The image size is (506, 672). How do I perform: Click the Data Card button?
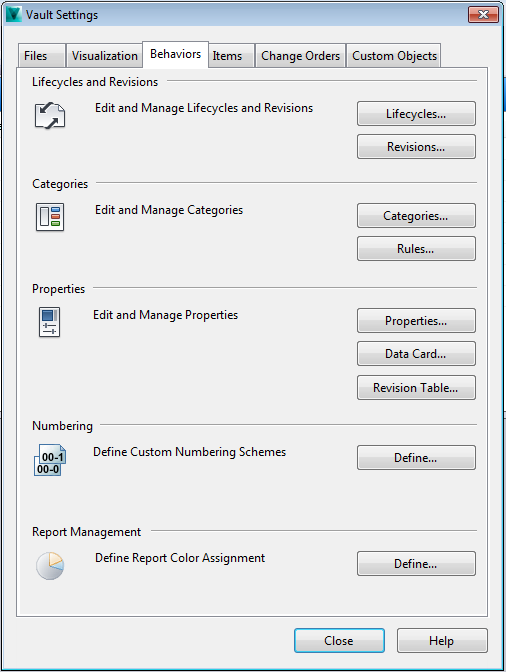pyautogui.click(x=416, y=354)
